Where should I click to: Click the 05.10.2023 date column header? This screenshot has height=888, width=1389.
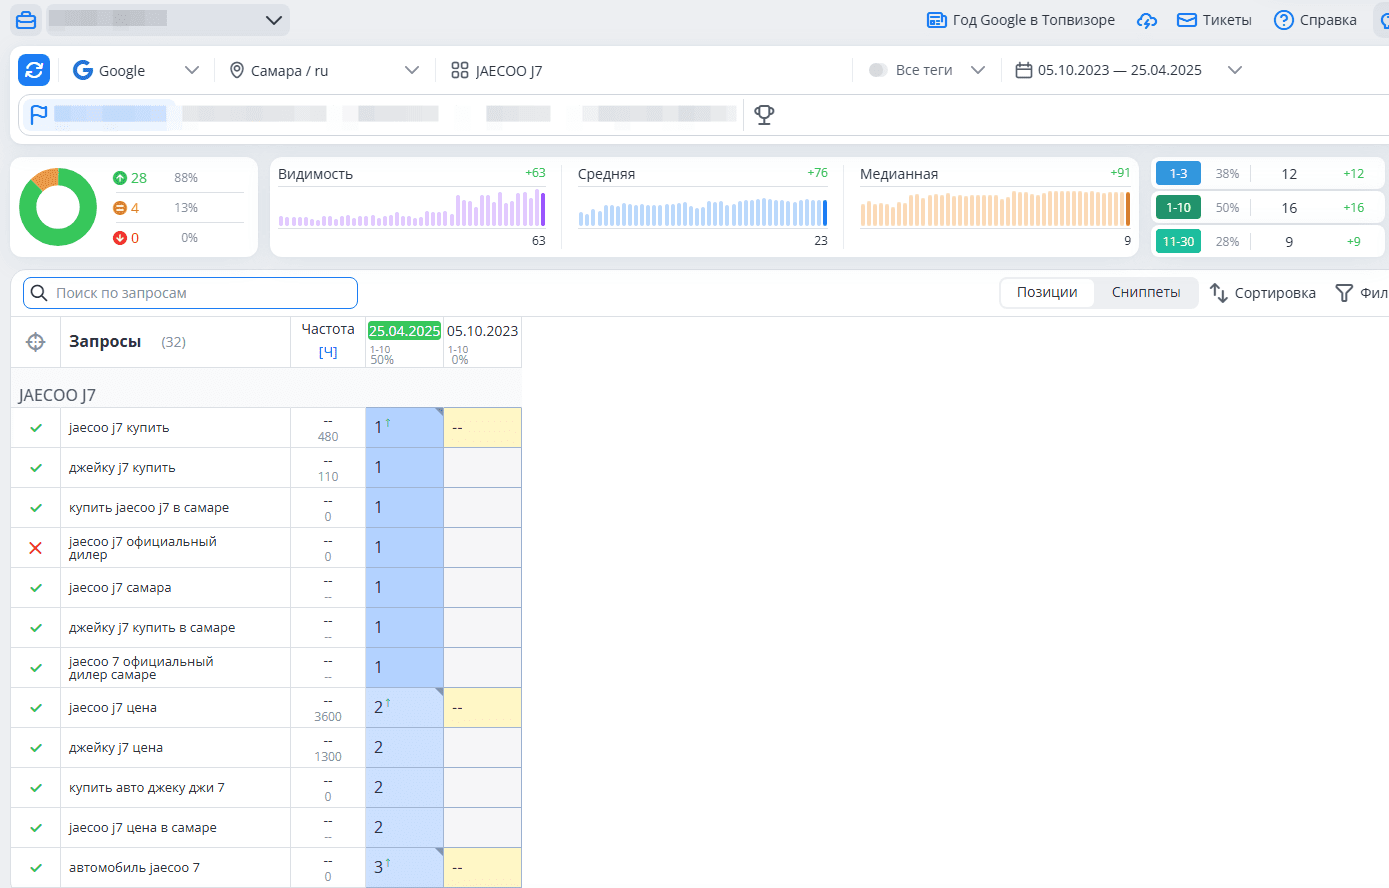click(482, 331)
